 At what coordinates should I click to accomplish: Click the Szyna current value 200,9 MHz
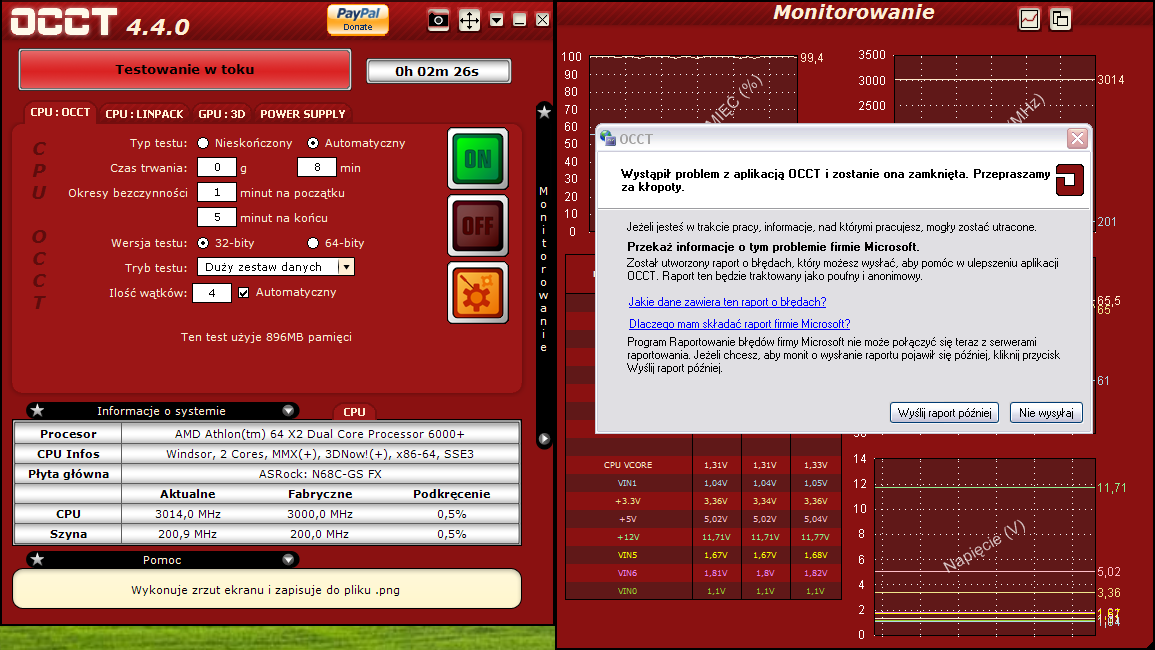[x=188, y=534]
